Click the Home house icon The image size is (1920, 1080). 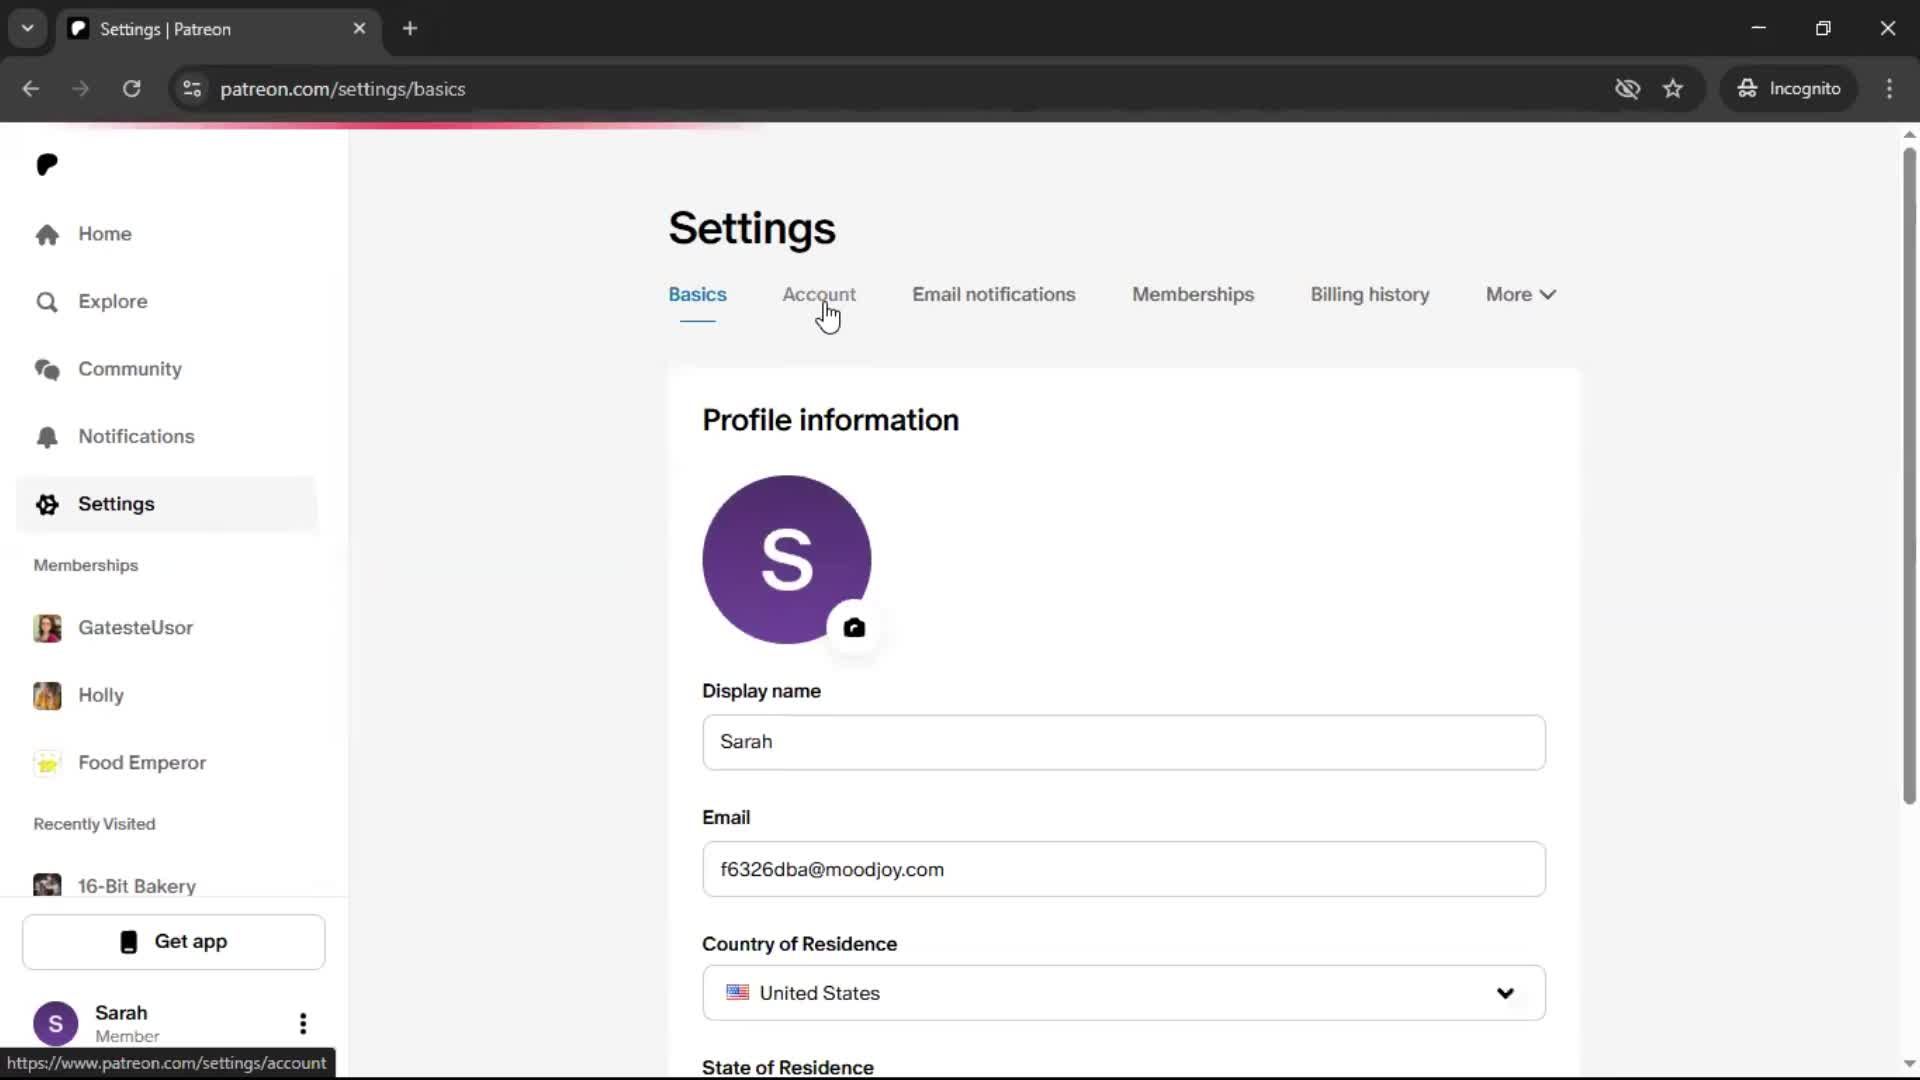point(47,234)
